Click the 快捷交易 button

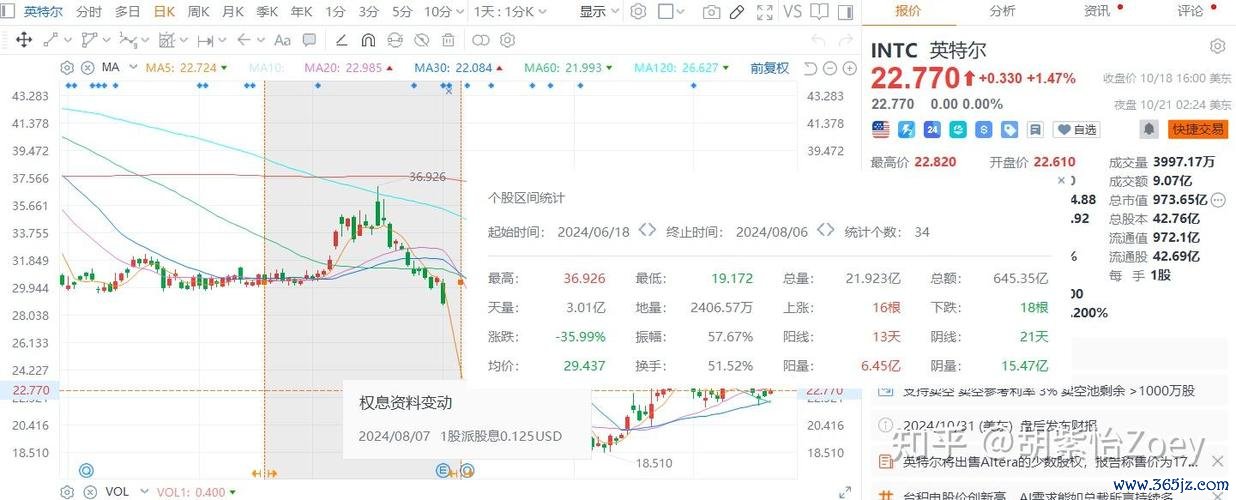[x=1200, y=130]
